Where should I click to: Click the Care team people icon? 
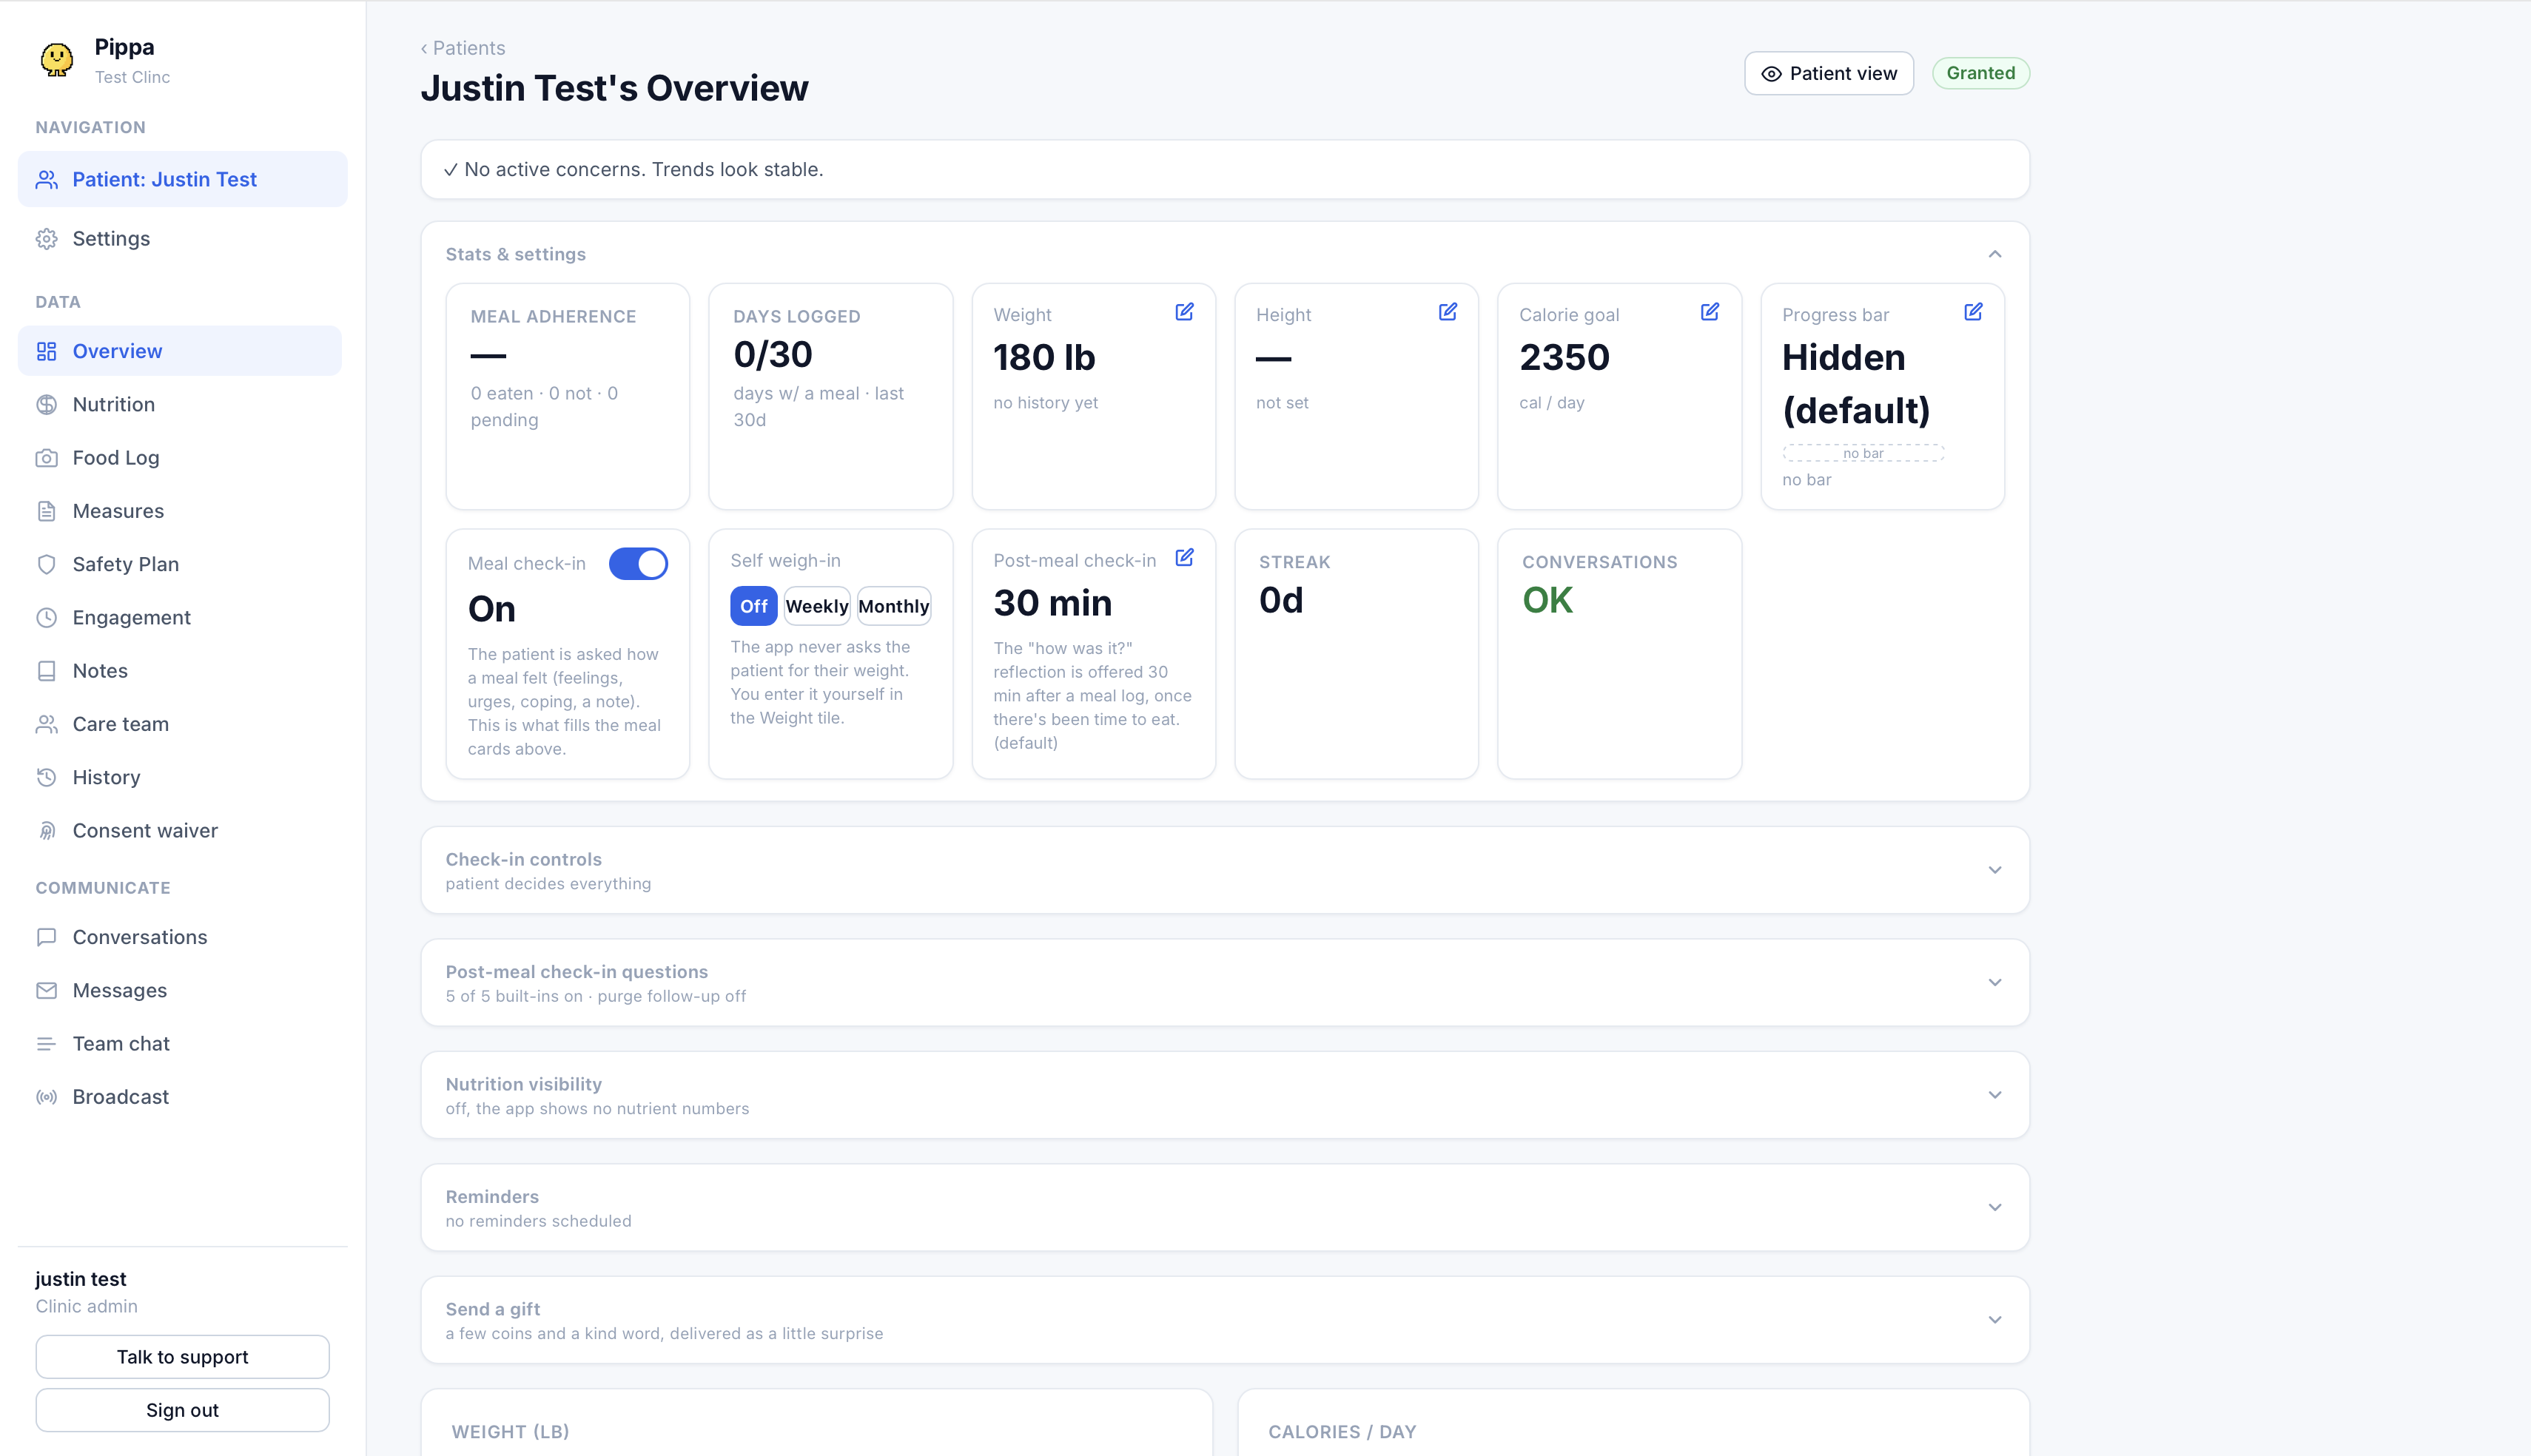point(47,724)
